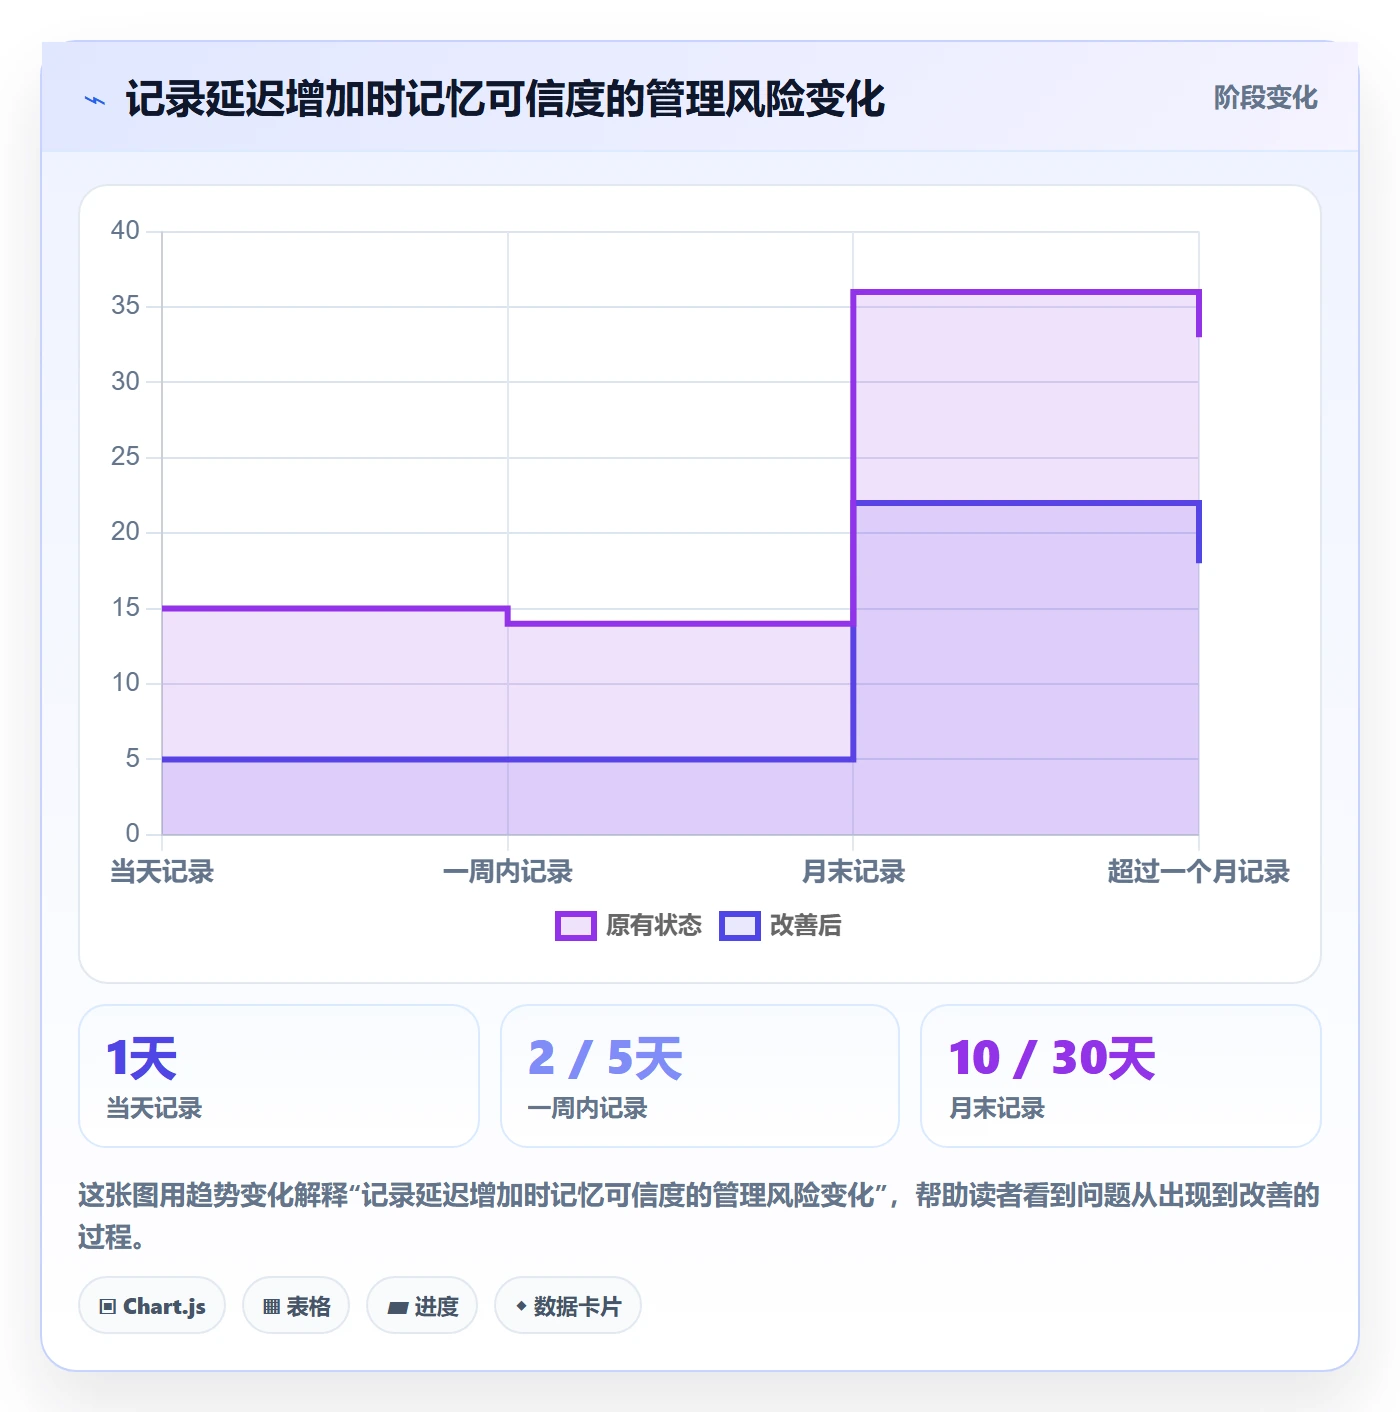The width and height of the screenshot is (1400, 1412).
Task: Select the 表格 tag chip
Action: coord(296,1306)
